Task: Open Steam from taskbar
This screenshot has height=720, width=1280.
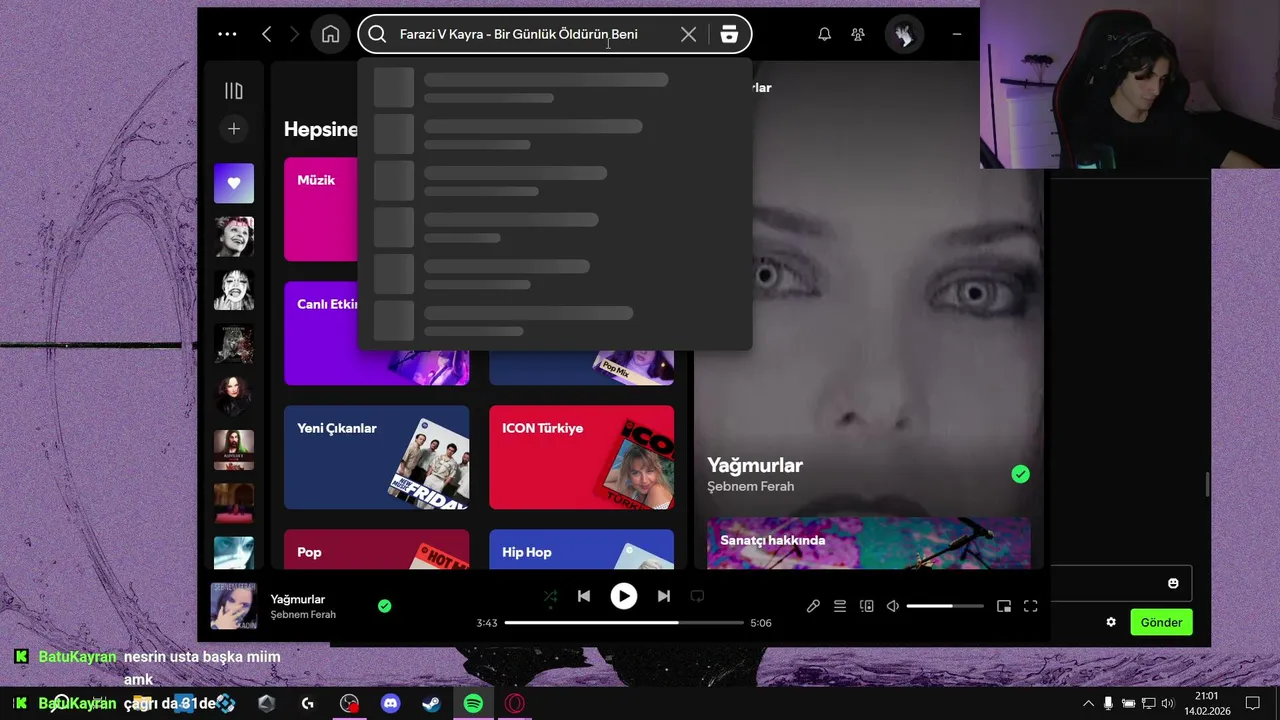Action: coord(432,704)
